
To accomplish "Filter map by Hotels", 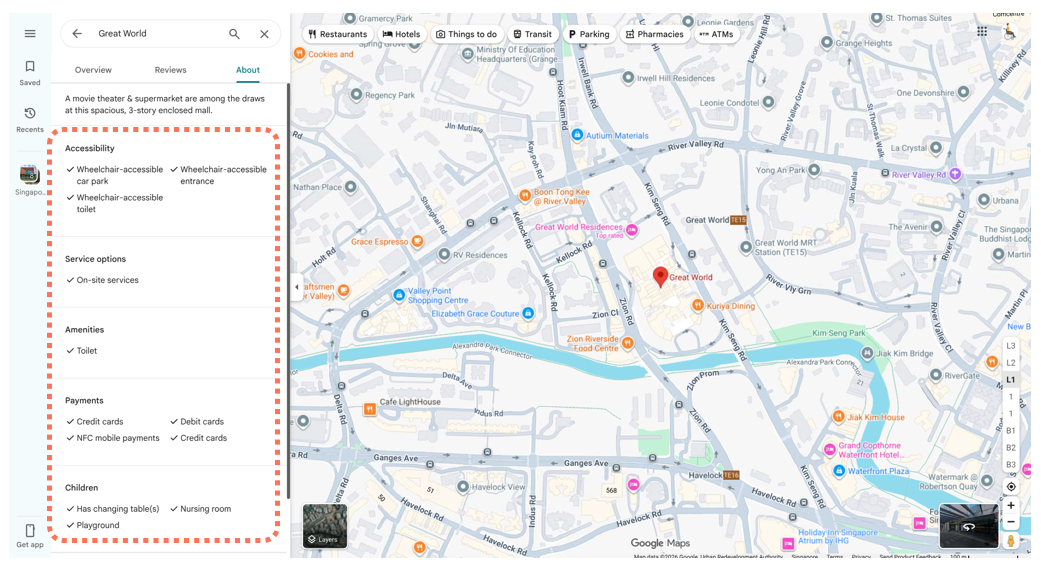I will click(x=401, y=34).
